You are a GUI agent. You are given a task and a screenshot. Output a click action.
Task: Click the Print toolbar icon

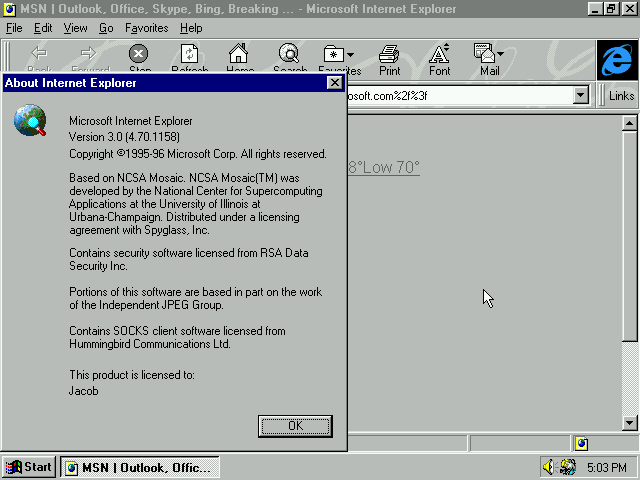[x=389, y=53]
